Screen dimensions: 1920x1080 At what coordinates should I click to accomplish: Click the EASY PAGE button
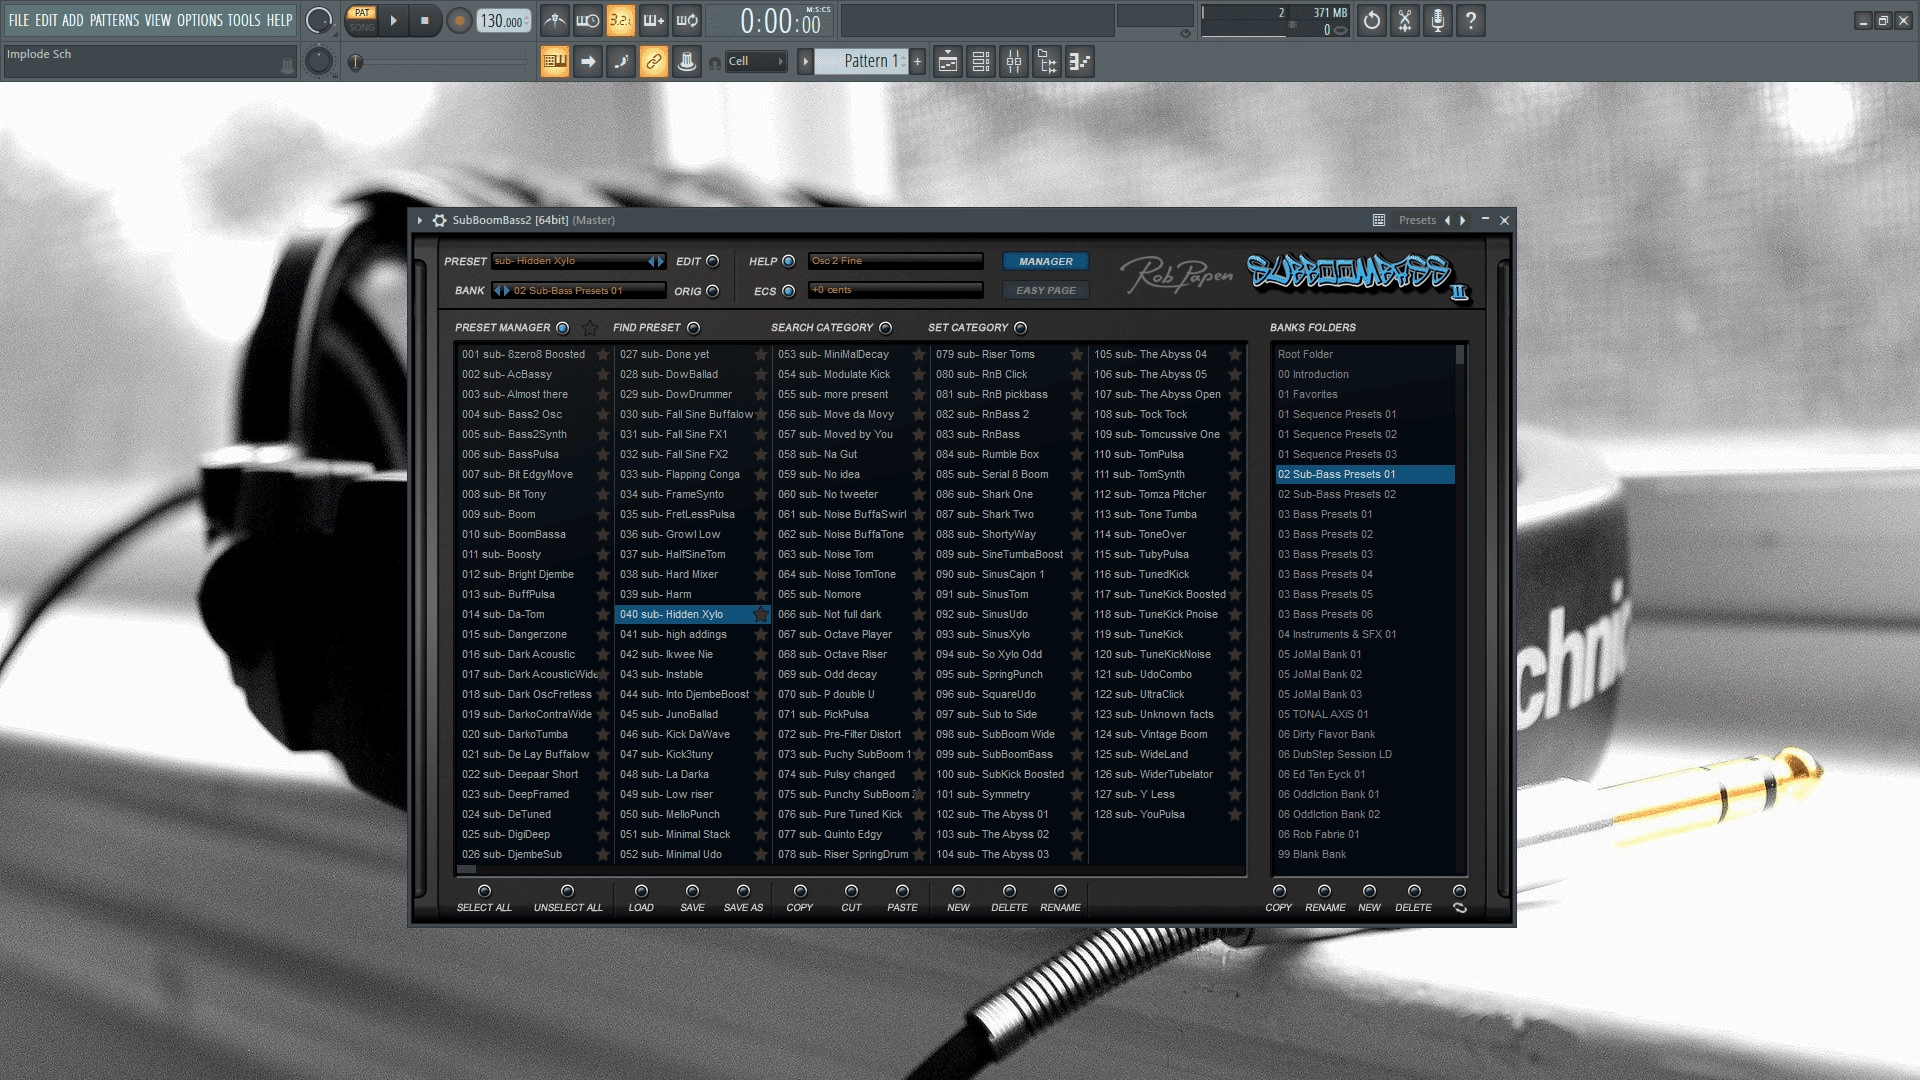click(1046, 290)
